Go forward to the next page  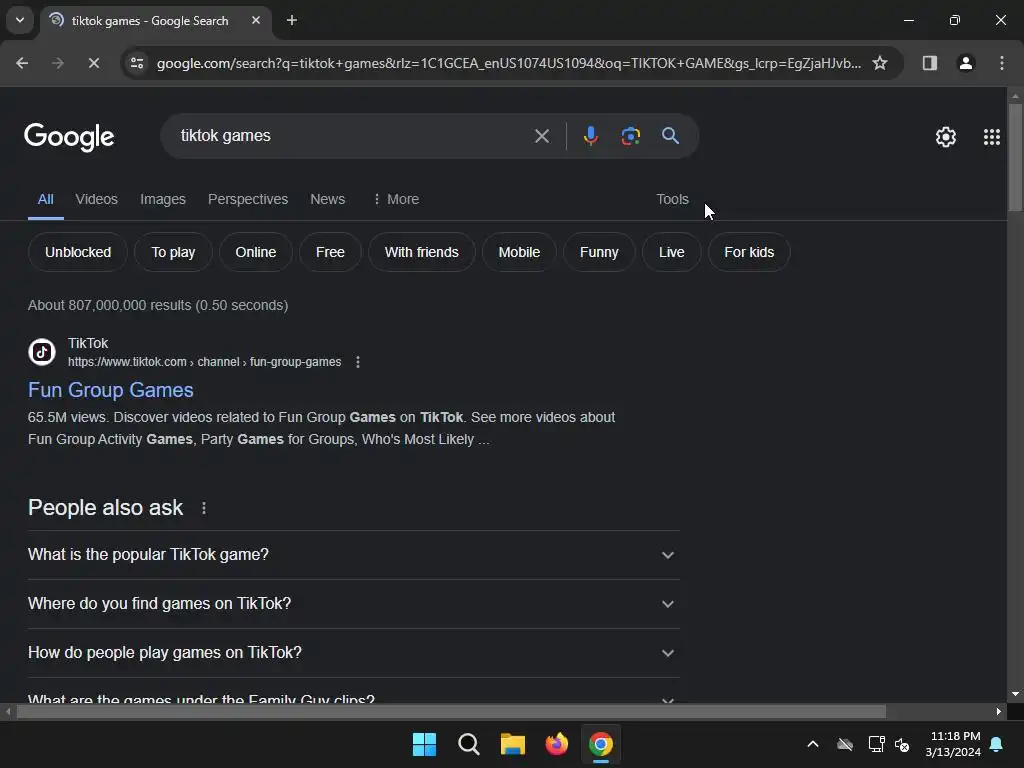(x=57, y=63)
